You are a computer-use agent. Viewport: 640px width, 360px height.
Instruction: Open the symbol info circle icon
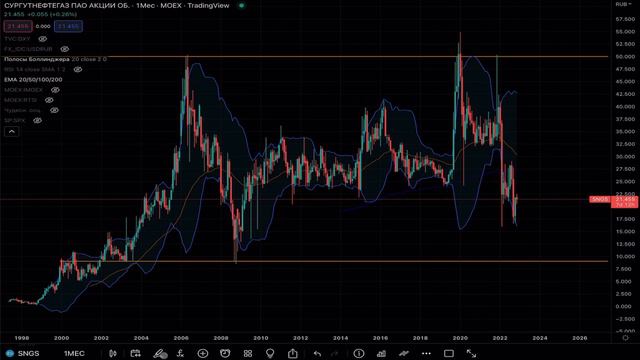coord(359,353)
